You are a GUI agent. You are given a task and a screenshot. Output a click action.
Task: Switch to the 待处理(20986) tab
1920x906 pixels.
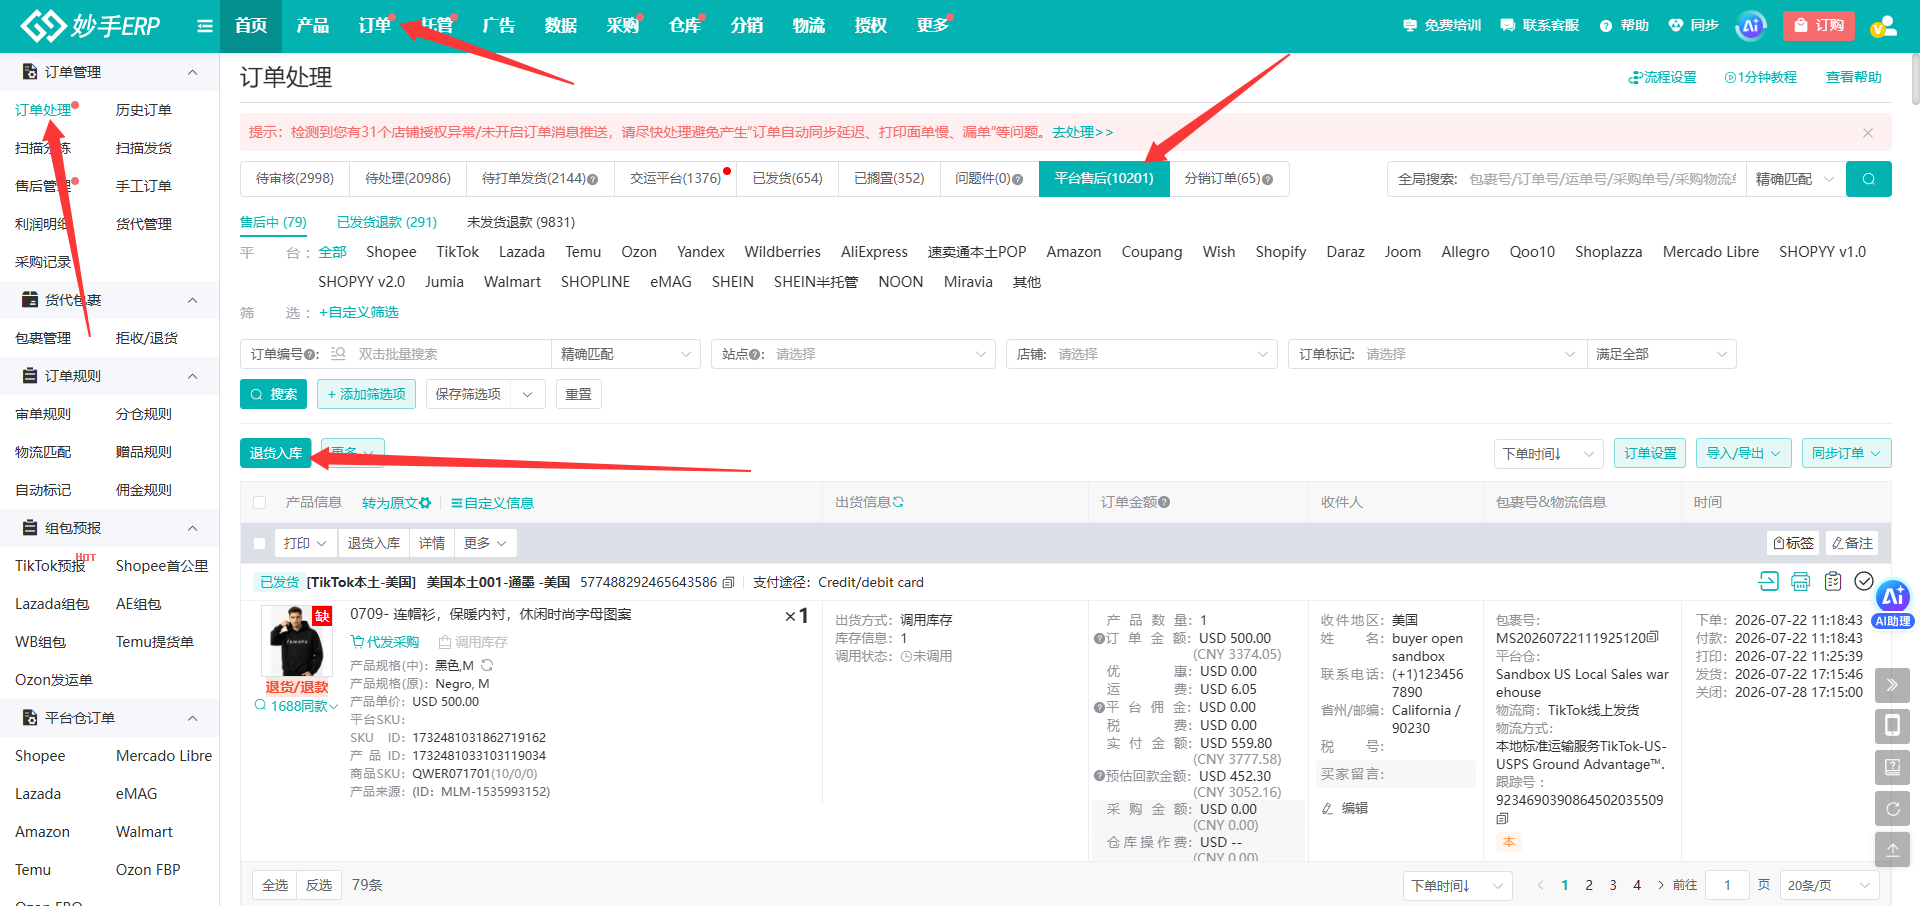point(408,179)
